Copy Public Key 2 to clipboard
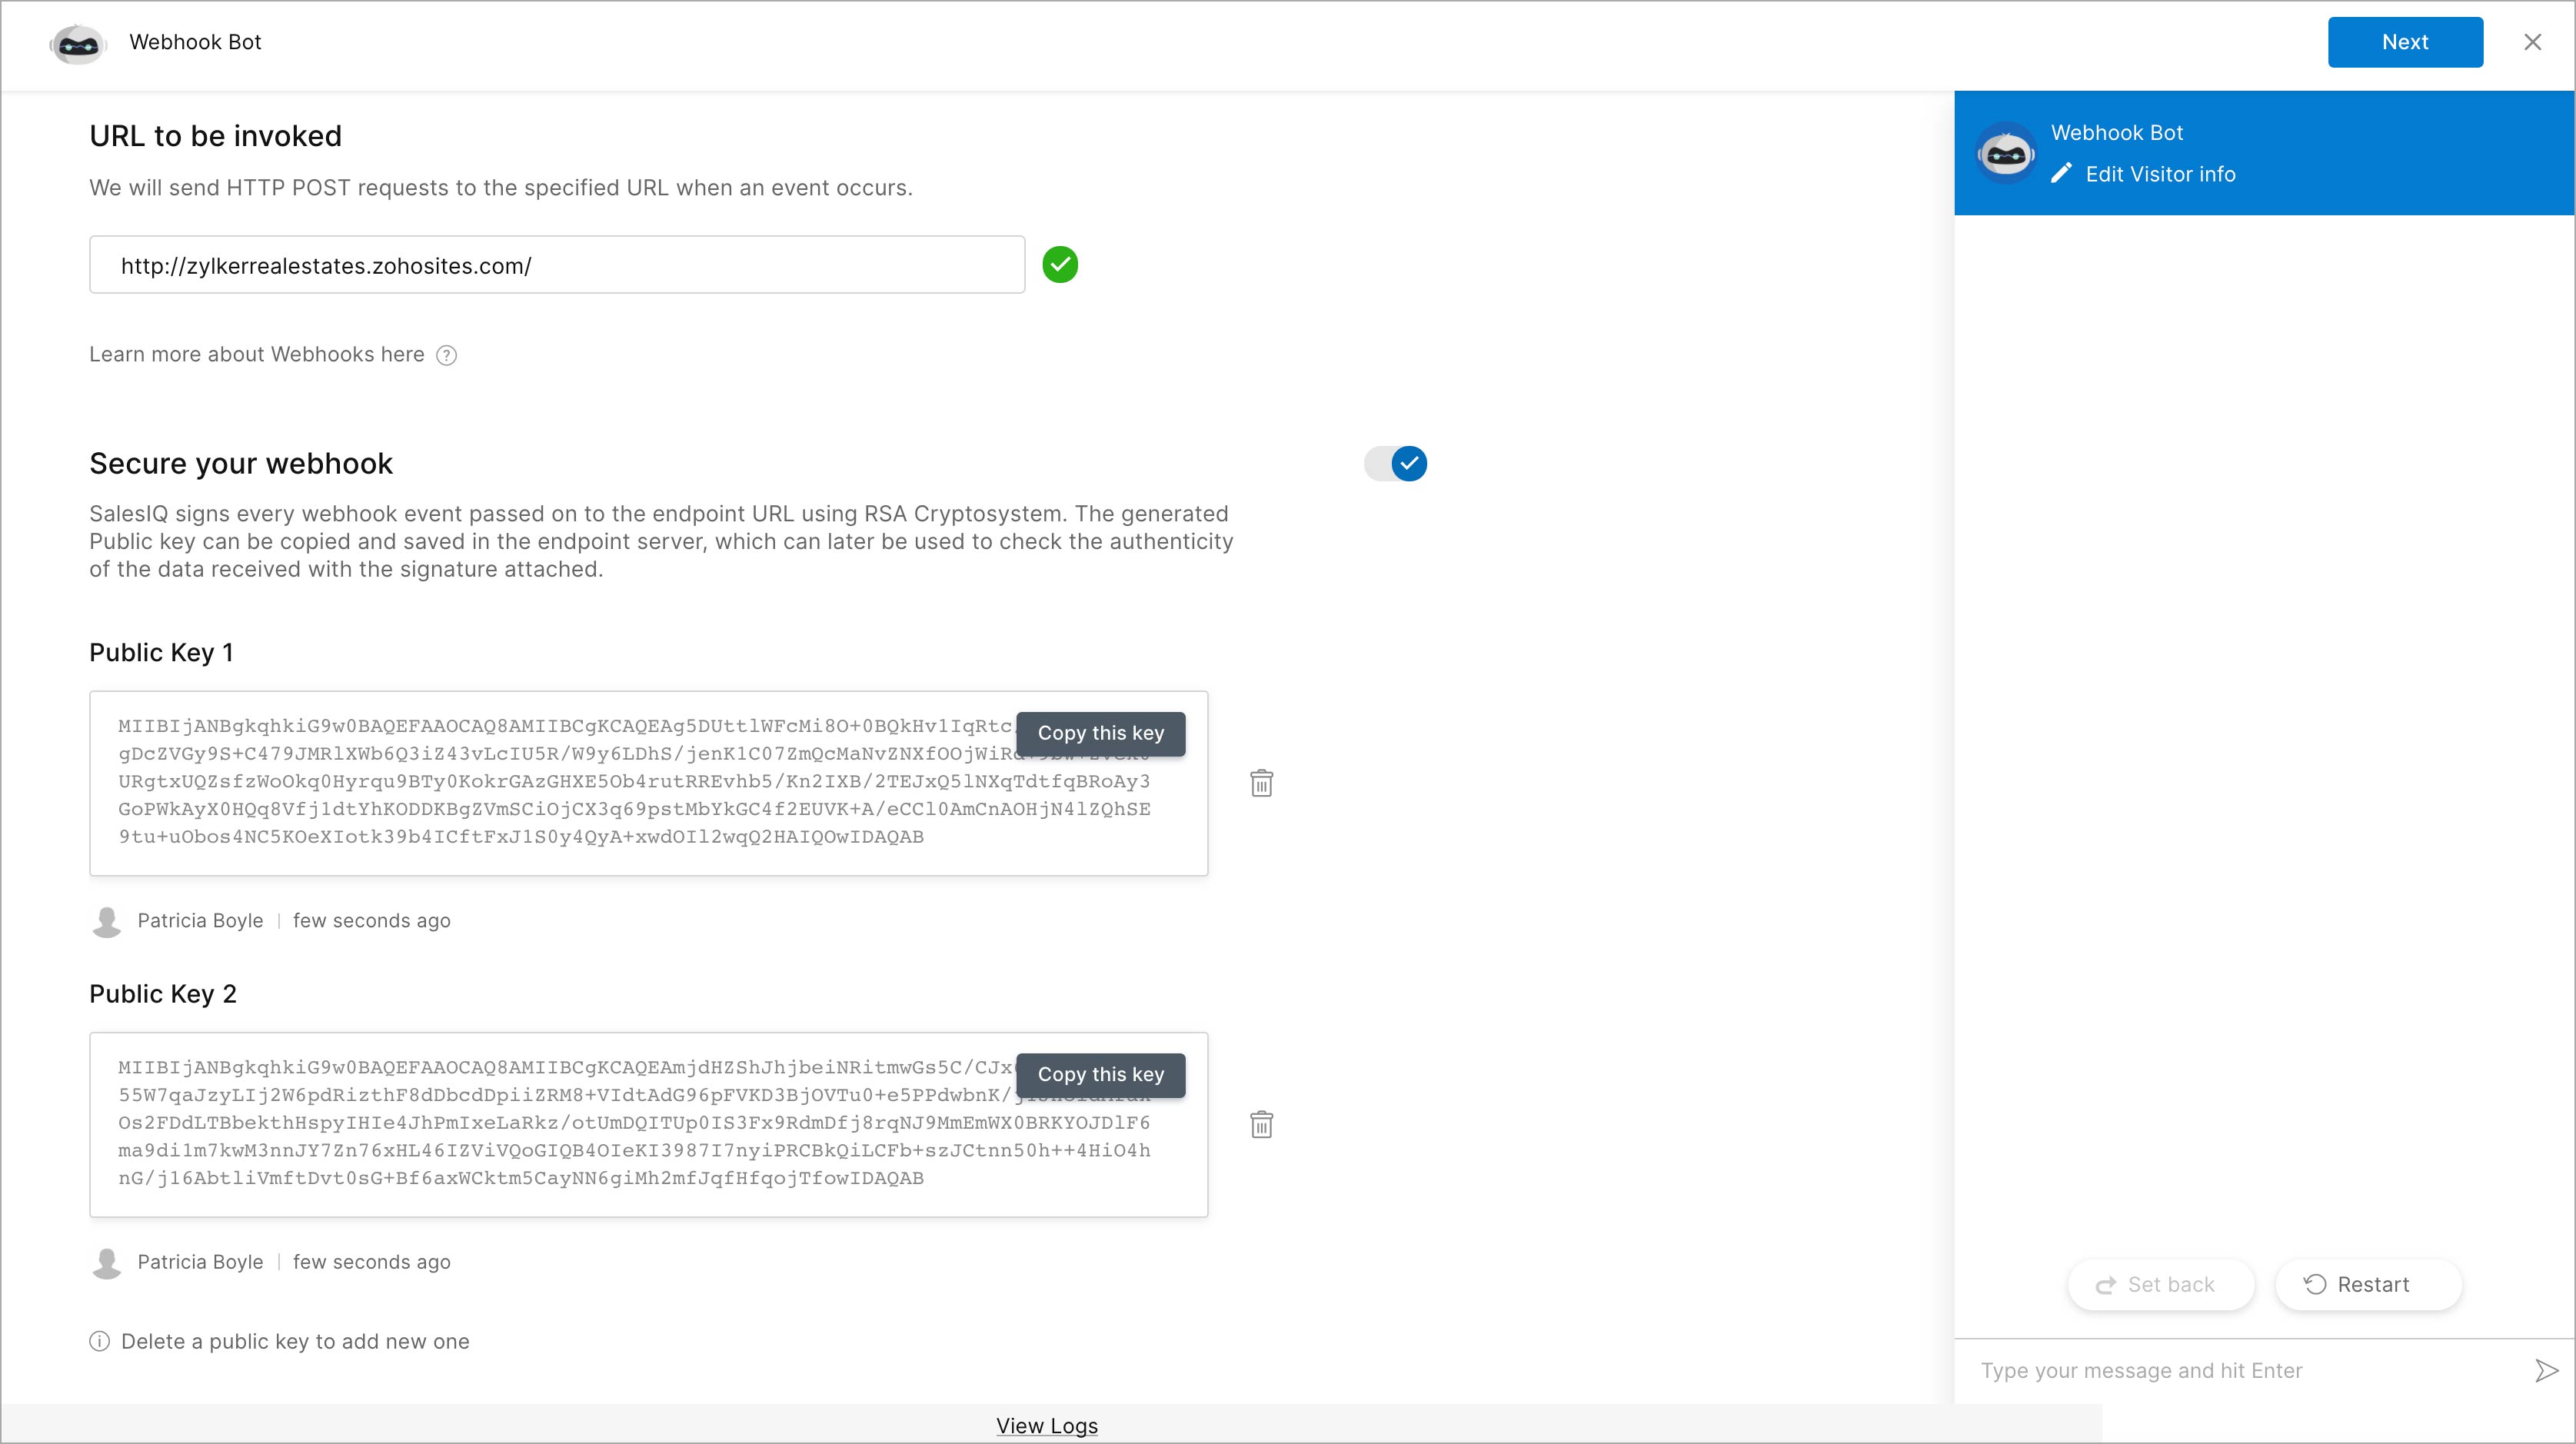The width and height of the screenshot is (2576, 1444). (x=1100, y=1074)
